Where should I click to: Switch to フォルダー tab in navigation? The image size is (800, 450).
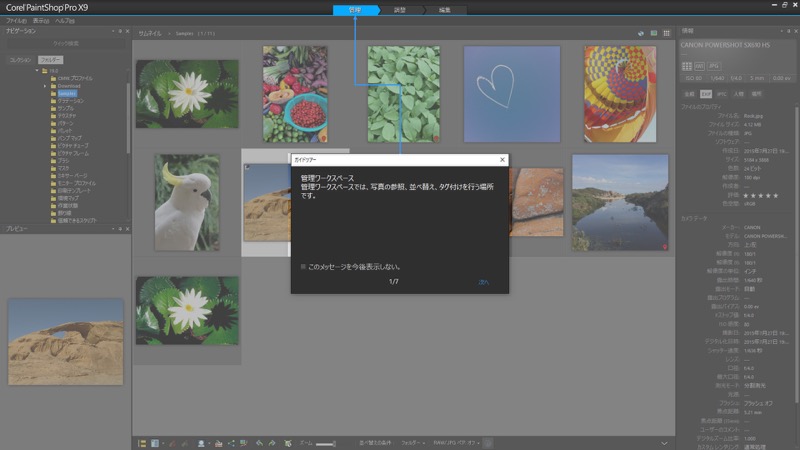point(51,60)
